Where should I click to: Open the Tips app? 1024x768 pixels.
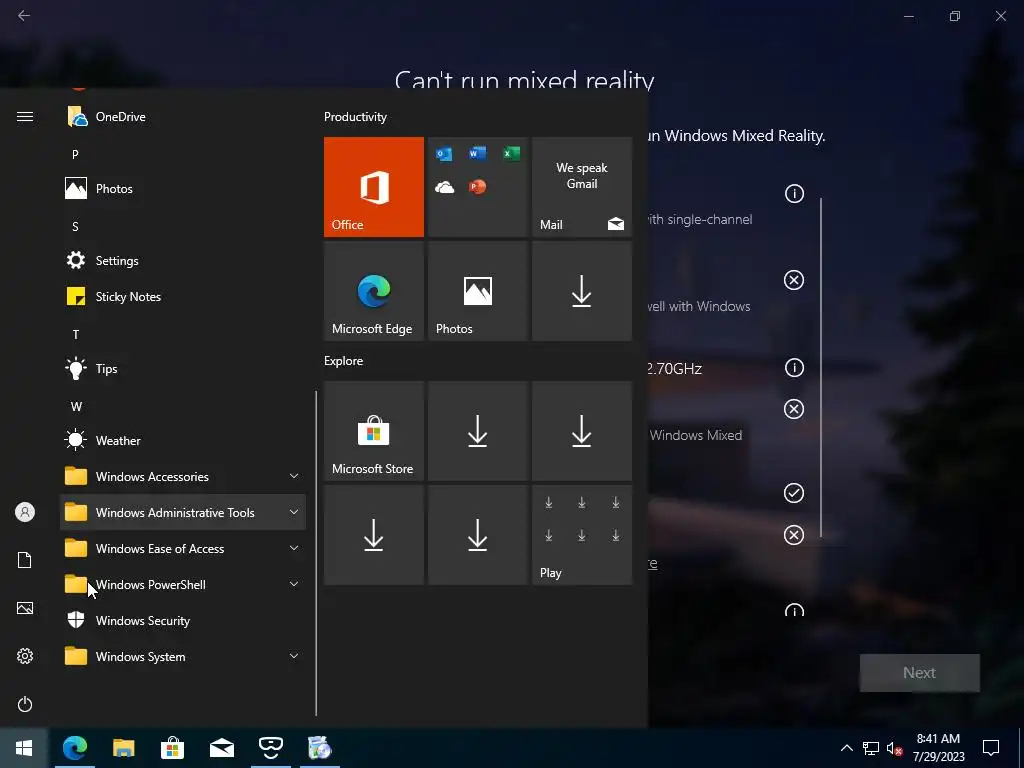coord(183,368)
